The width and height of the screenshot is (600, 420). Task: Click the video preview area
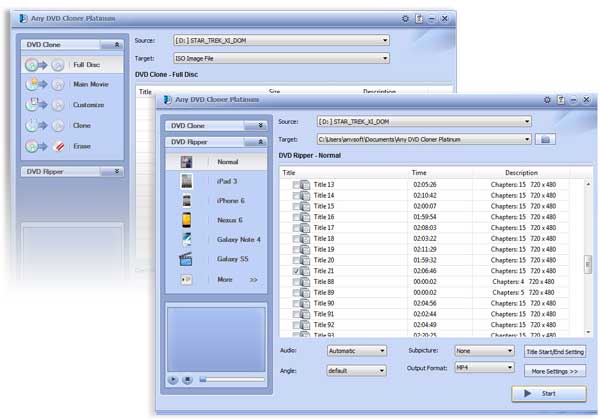[x=216, y=340]
